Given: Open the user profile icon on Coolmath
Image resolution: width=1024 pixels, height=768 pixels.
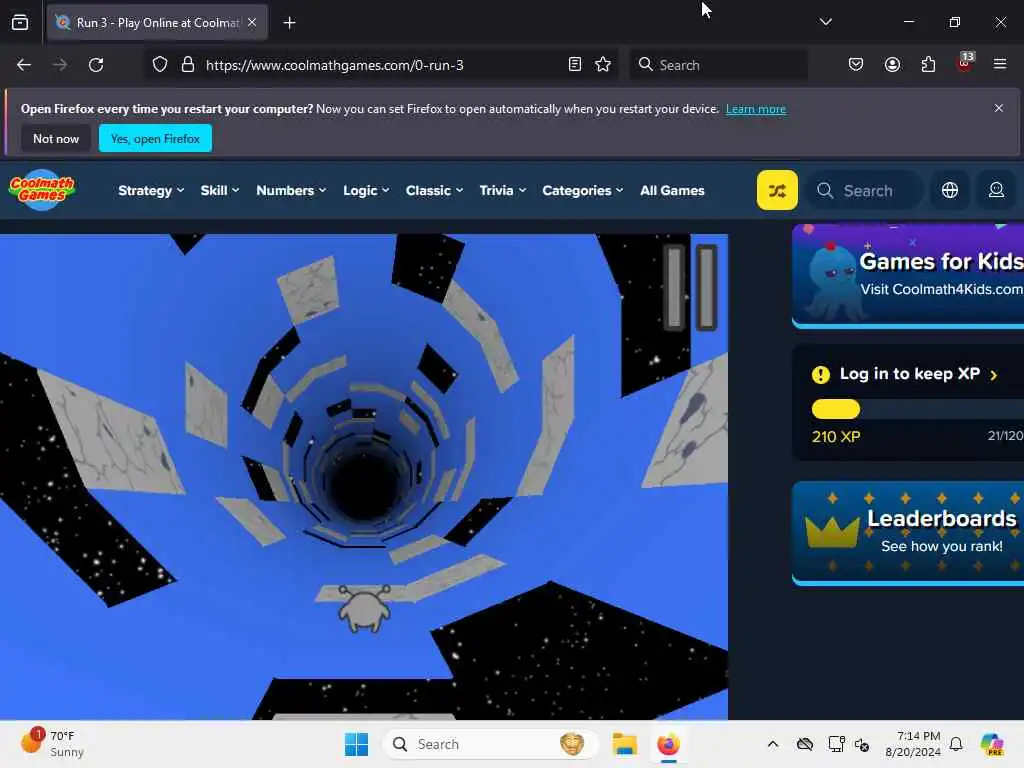Looking at the screenshot, I should 996,190.
